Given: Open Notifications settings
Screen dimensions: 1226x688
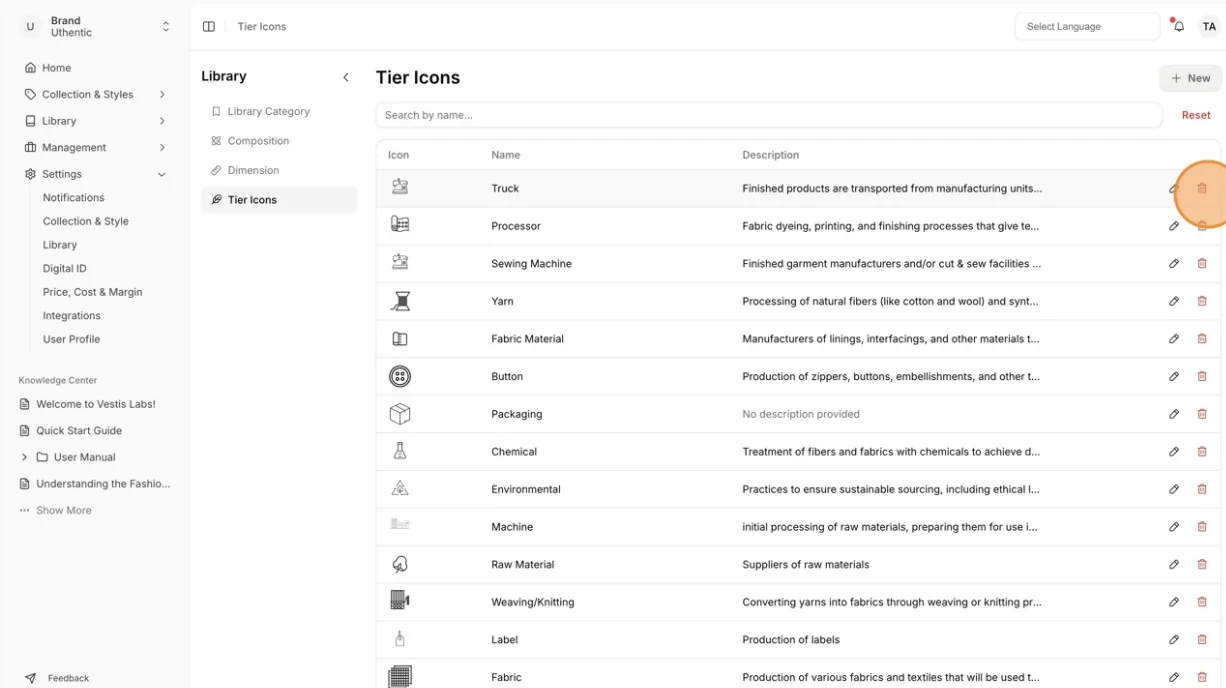Looking at the screenshot, I should pos(73,198).
